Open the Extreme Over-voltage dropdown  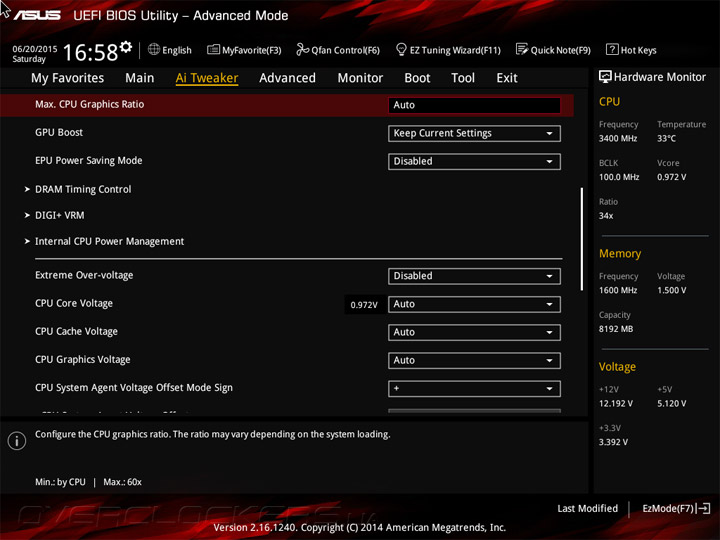point(474,276)
